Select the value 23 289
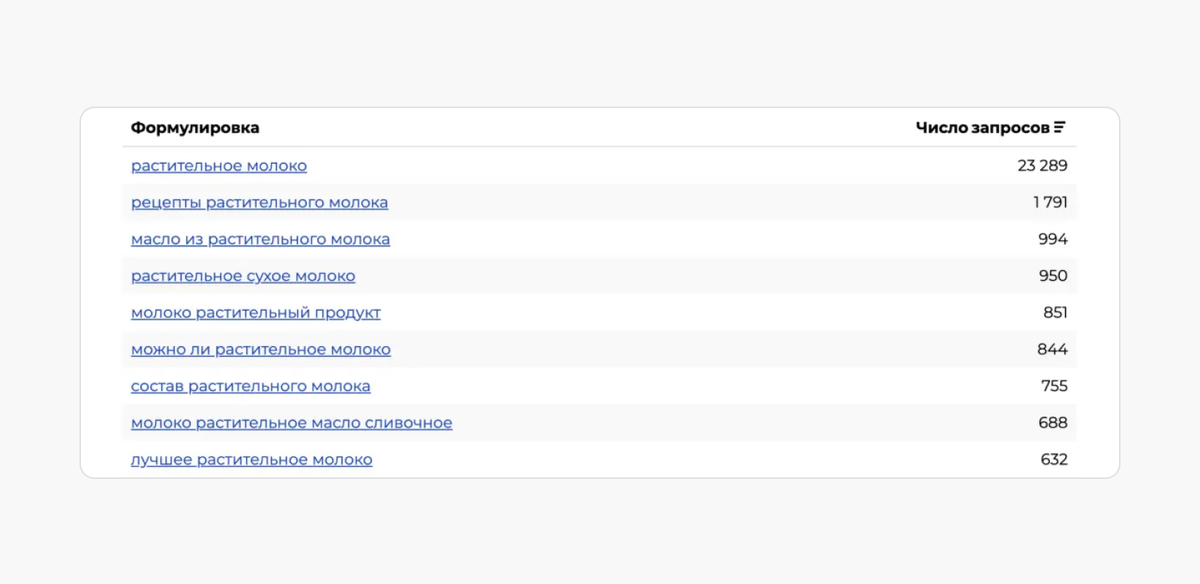 (1043, 166)
